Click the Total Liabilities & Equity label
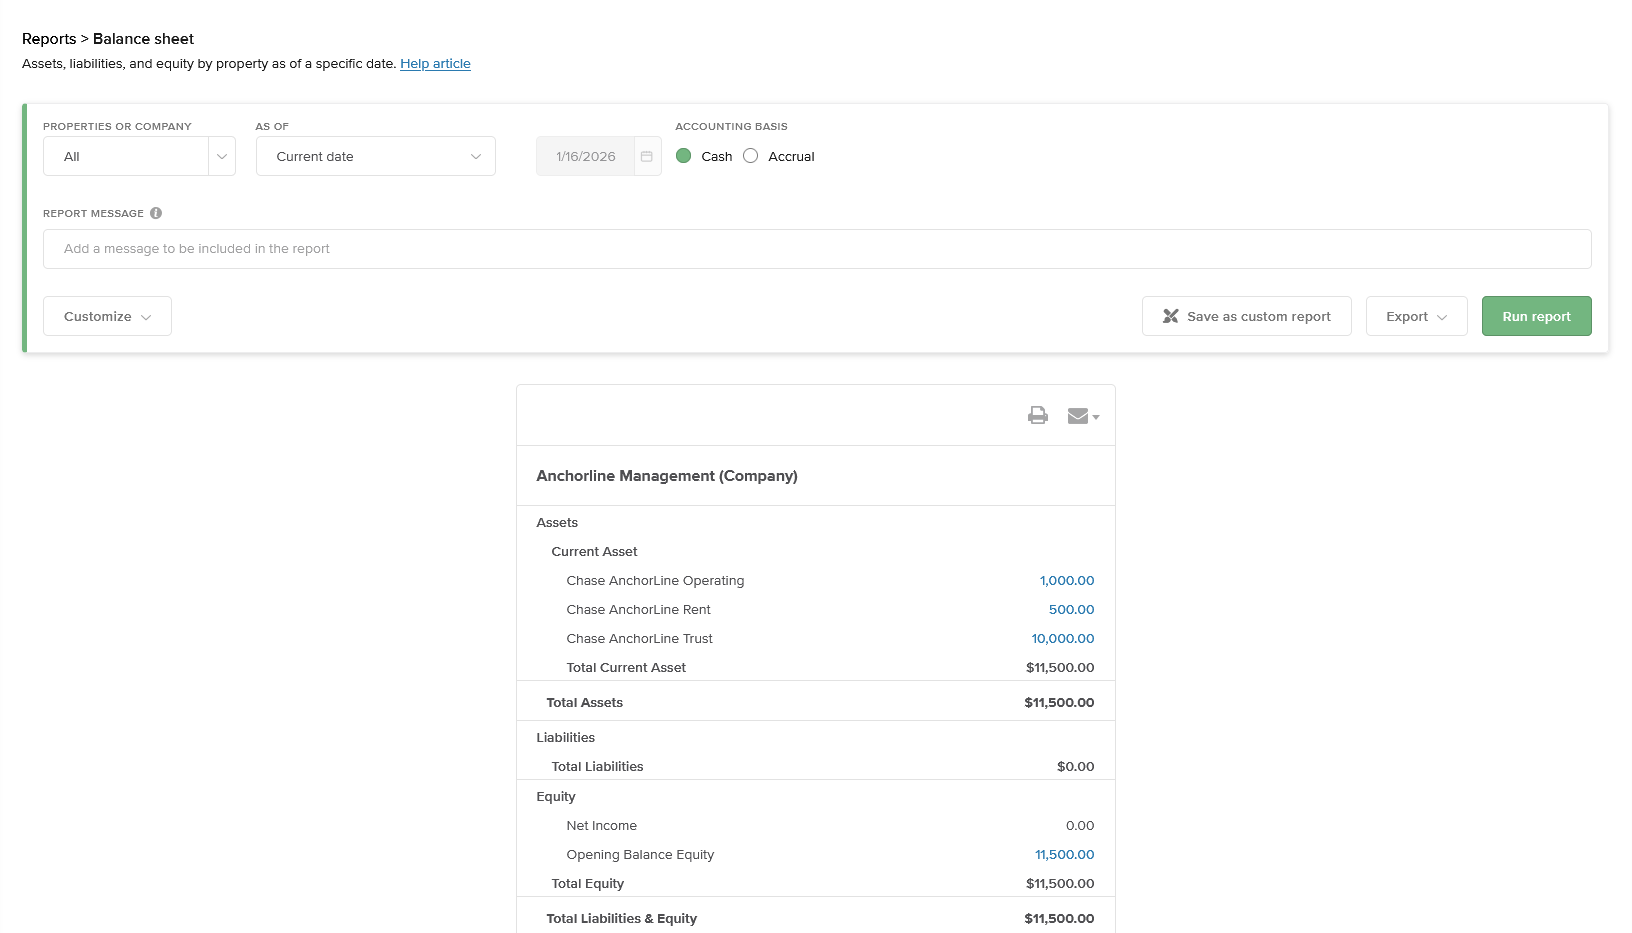This screenshot has height=933, width=1632. [621, 918]
